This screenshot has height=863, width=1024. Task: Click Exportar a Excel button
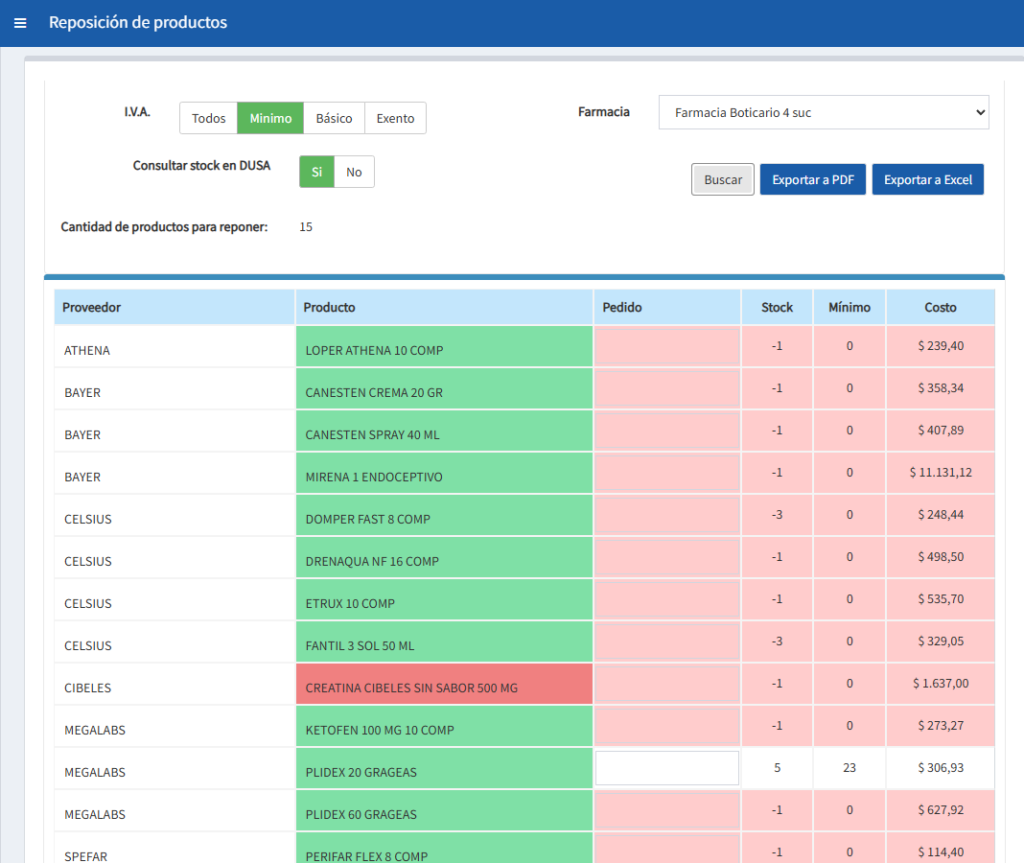pos(927,180)
